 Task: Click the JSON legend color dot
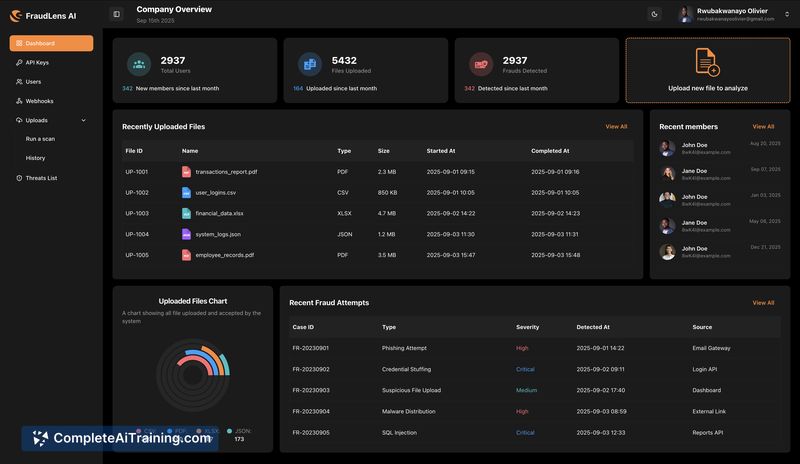[x=230, y=431]
